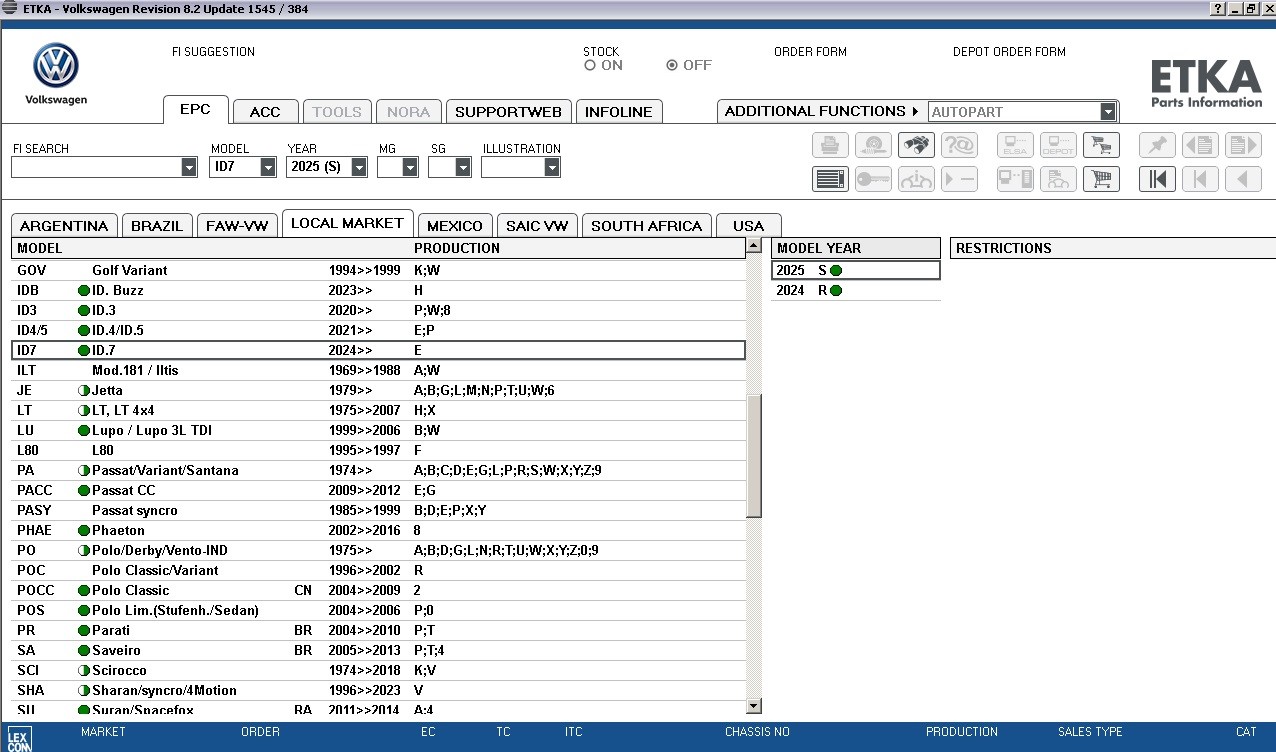Click the DEPOT icon button
The image size is (1276, 752).
coord(1058,146)
